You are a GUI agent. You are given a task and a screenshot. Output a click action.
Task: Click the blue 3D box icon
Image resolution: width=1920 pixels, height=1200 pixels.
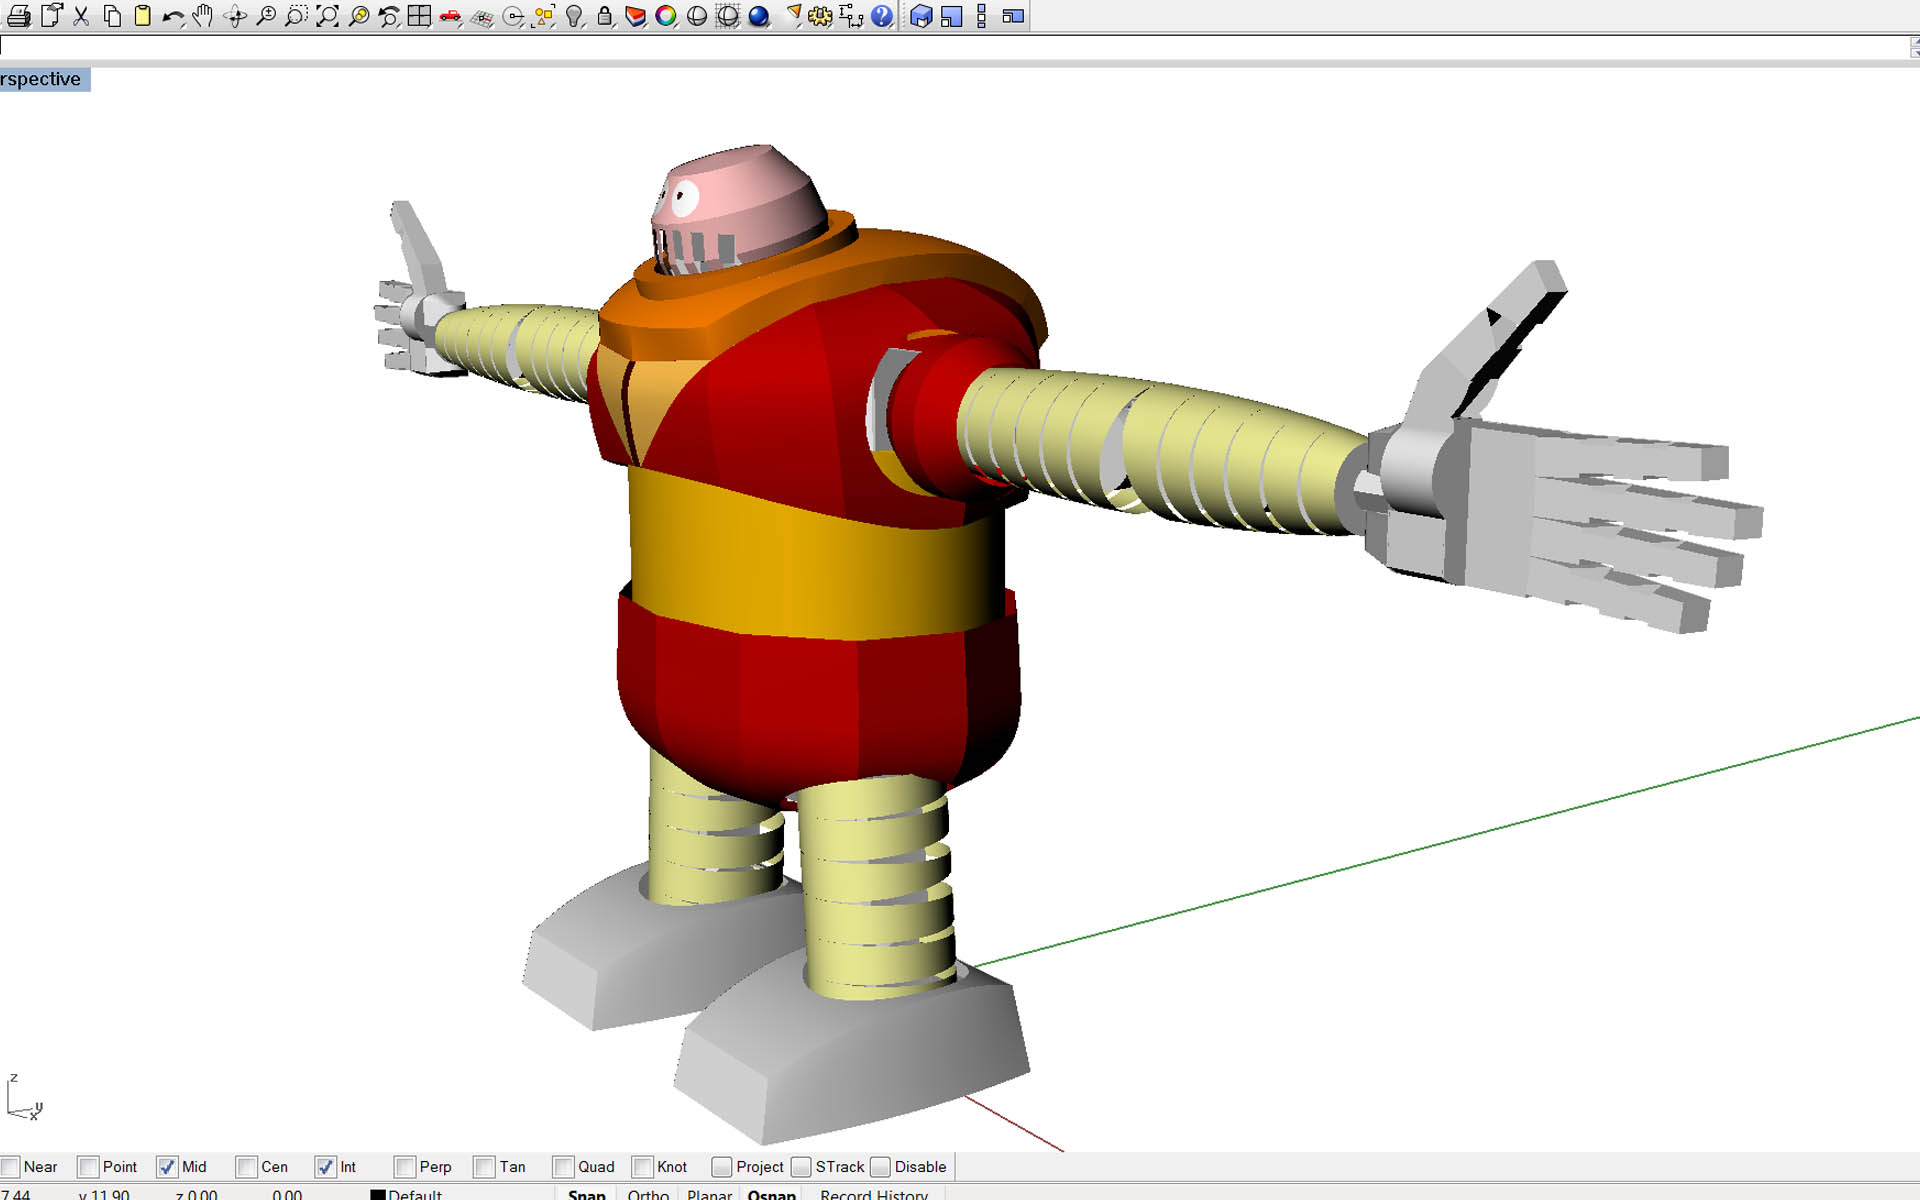921,16
